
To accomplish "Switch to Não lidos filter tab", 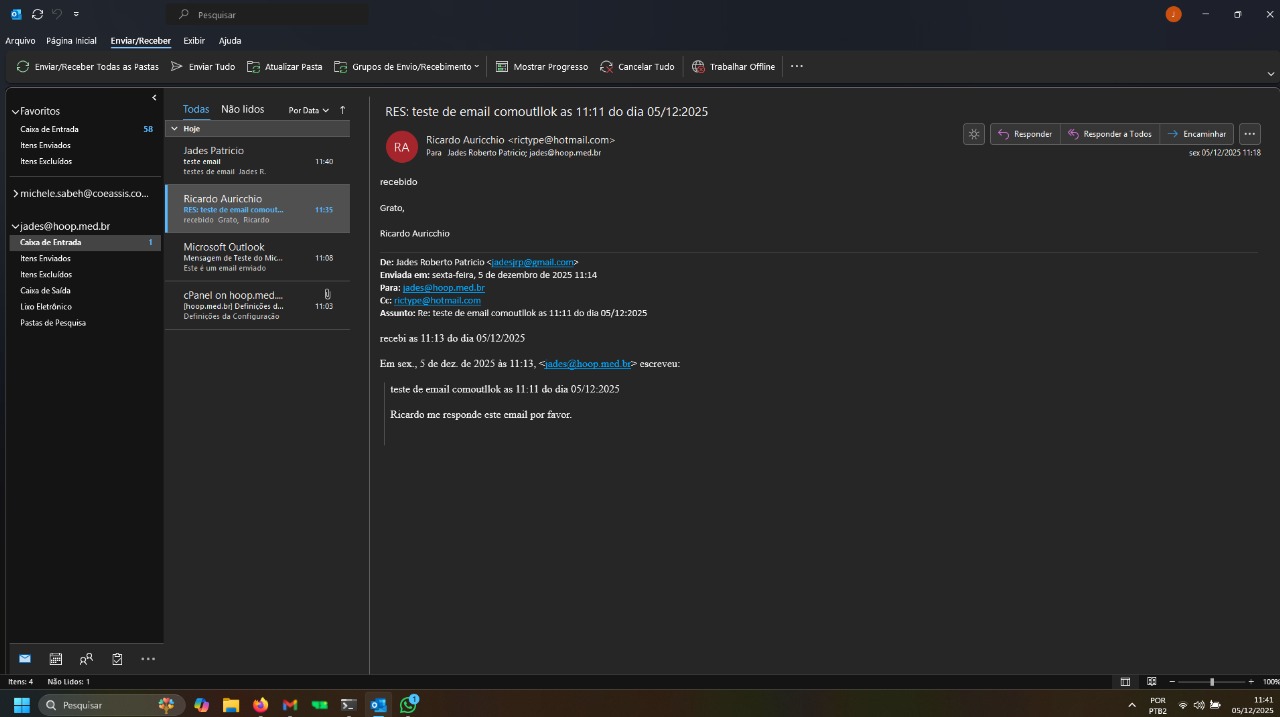I will (x=242, y=109).
